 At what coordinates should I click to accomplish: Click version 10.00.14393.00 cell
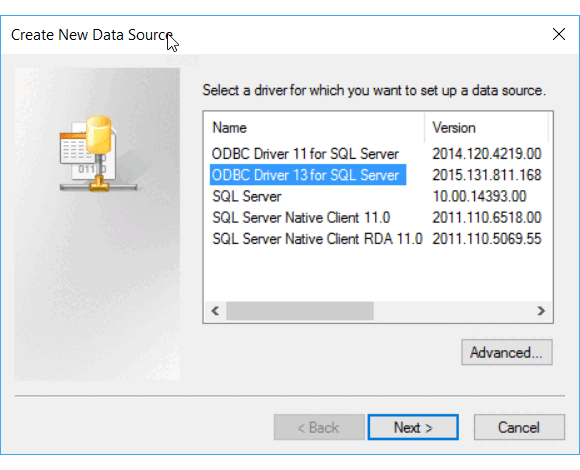point(479,196)
